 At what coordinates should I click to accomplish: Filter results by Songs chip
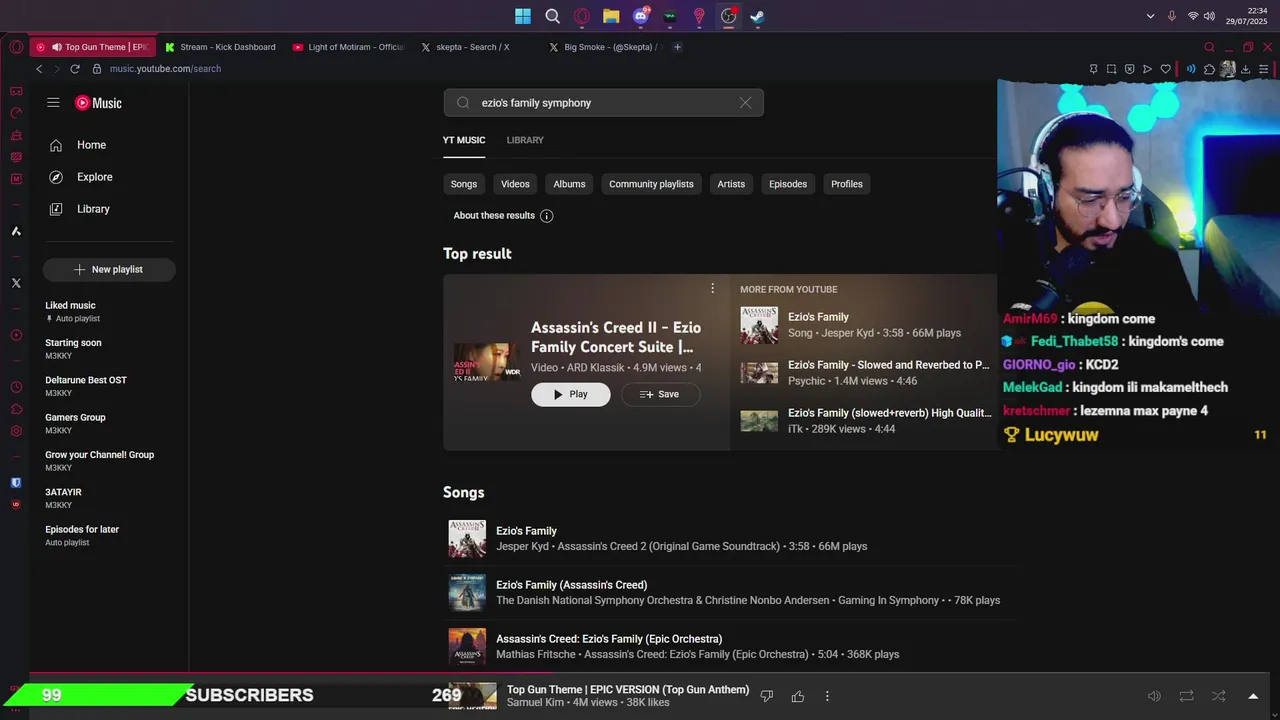pos(464,184)
